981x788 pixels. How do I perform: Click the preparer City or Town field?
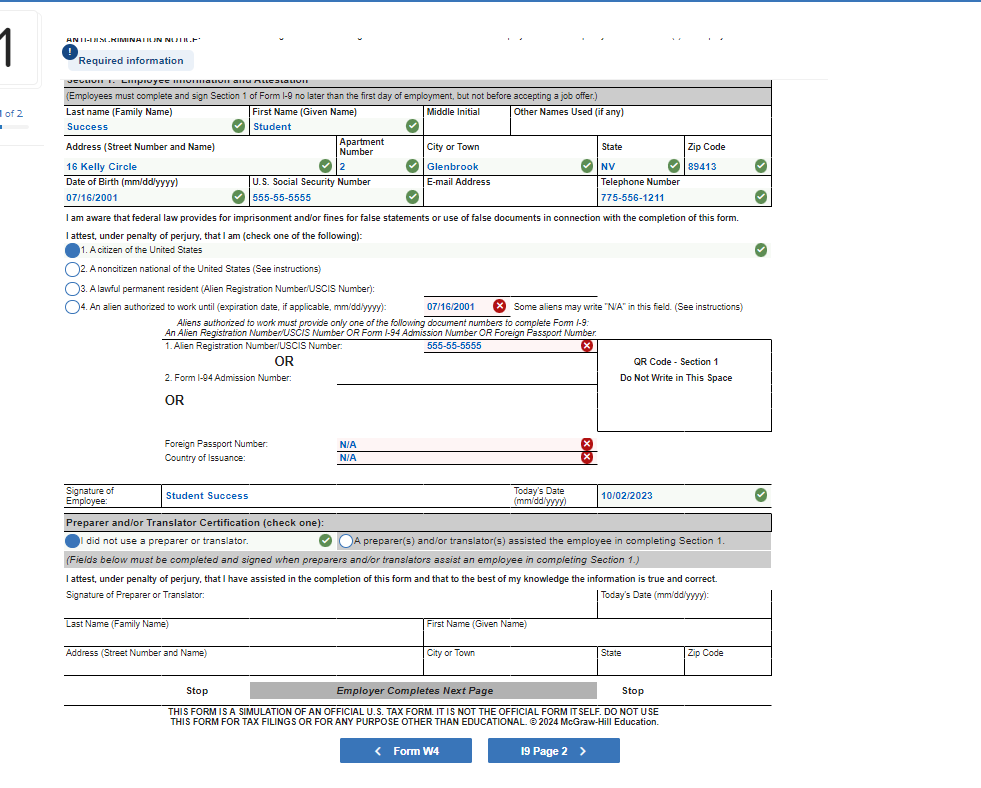511,666
